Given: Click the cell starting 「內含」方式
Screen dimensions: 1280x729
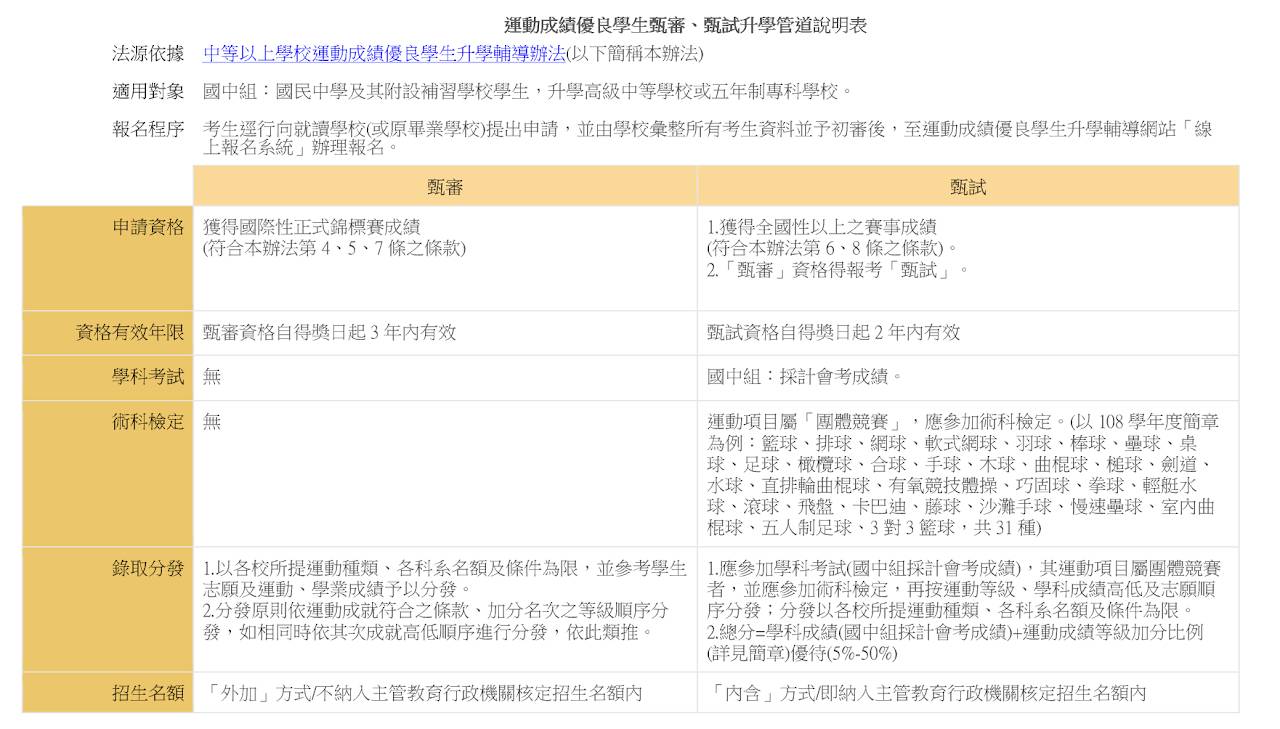Looking at the screenshot, I should point(968,693).
